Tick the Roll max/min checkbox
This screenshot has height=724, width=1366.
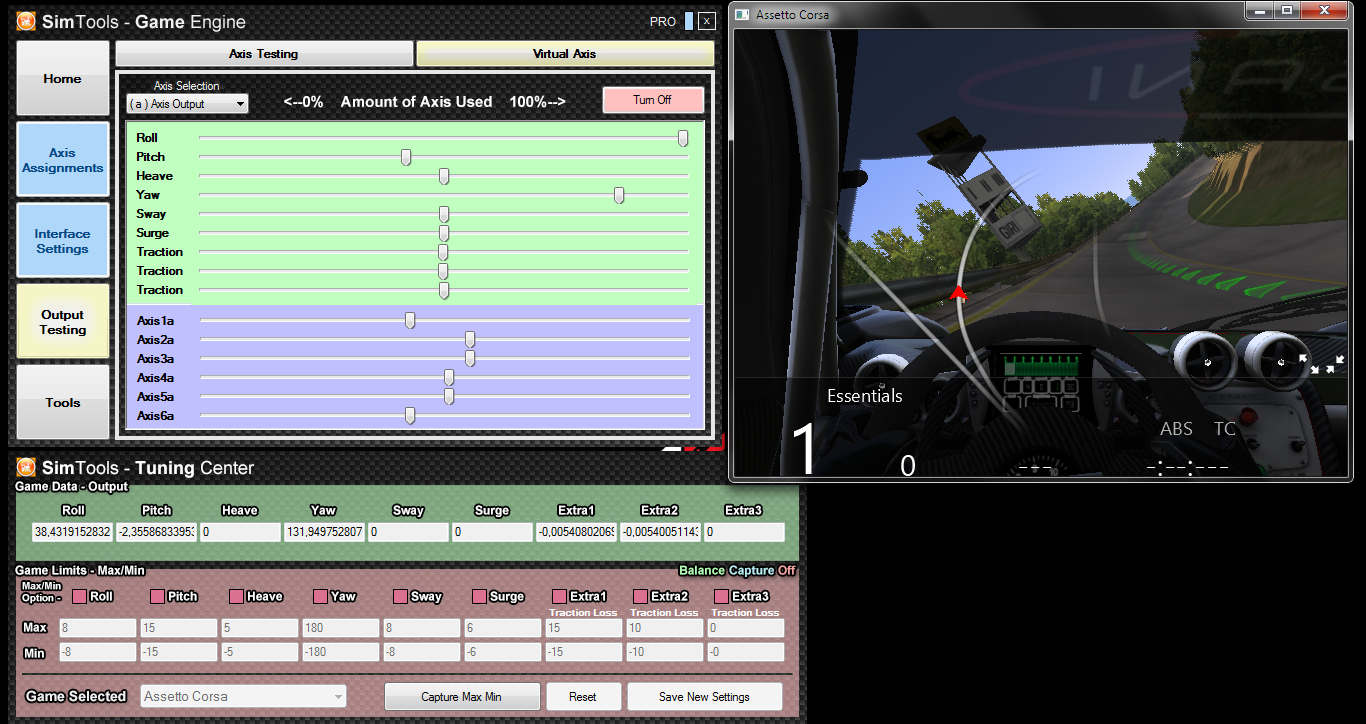point(79,596)
